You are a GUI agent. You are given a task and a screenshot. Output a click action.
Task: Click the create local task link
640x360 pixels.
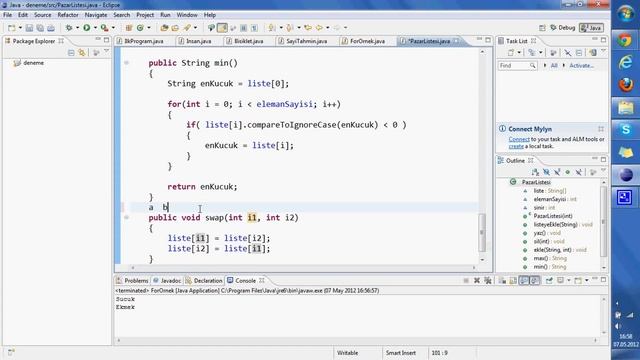coord(516,146)
